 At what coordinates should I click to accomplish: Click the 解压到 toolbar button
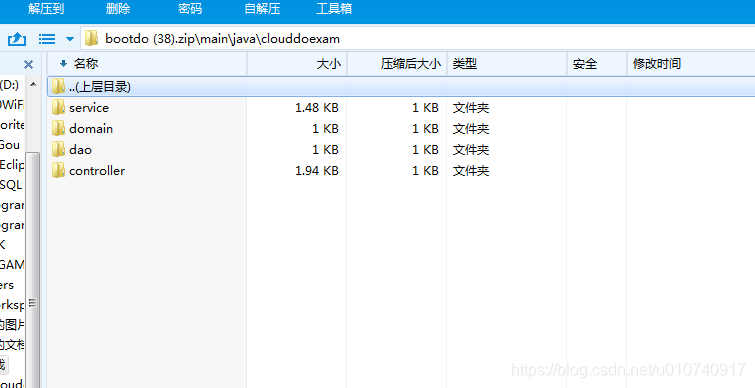(46, 9)
